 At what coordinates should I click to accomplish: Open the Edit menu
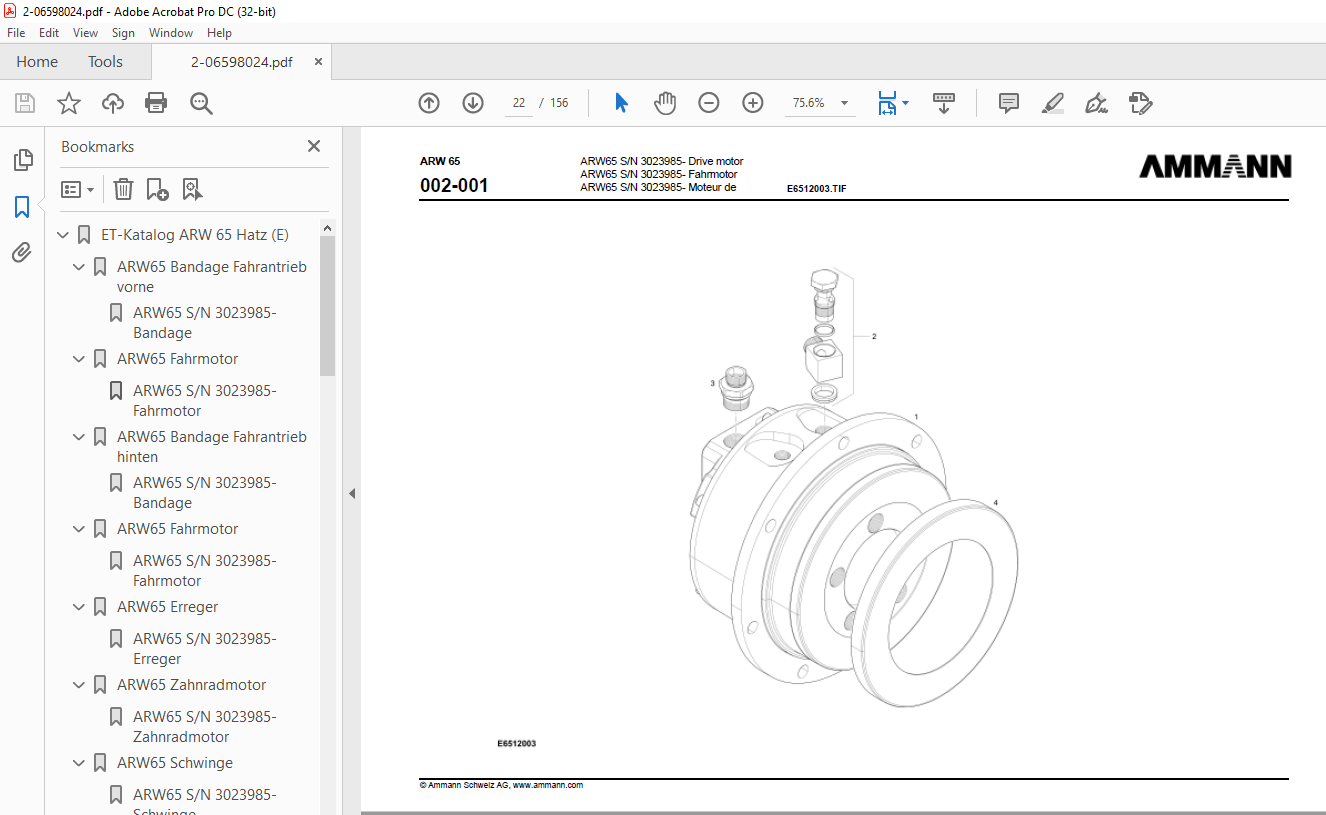point(49,33)
